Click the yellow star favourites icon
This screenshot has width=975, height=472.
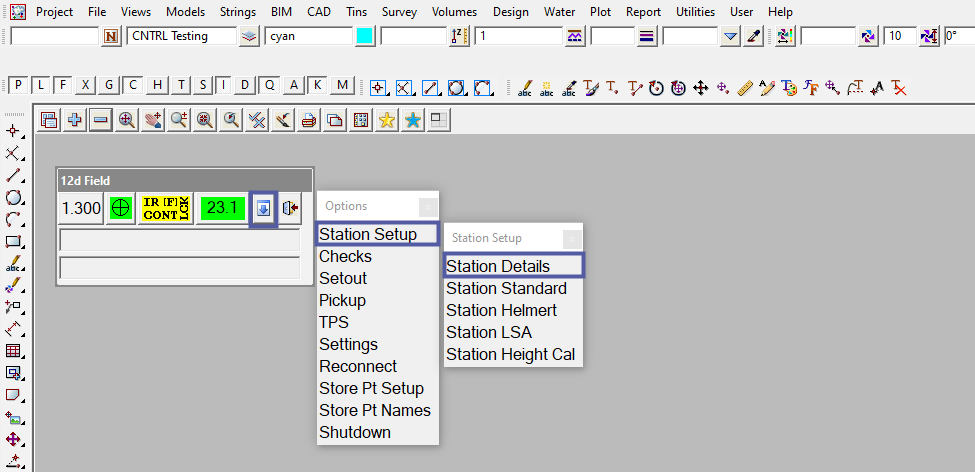pyautogui.click(x=387, y=120)
